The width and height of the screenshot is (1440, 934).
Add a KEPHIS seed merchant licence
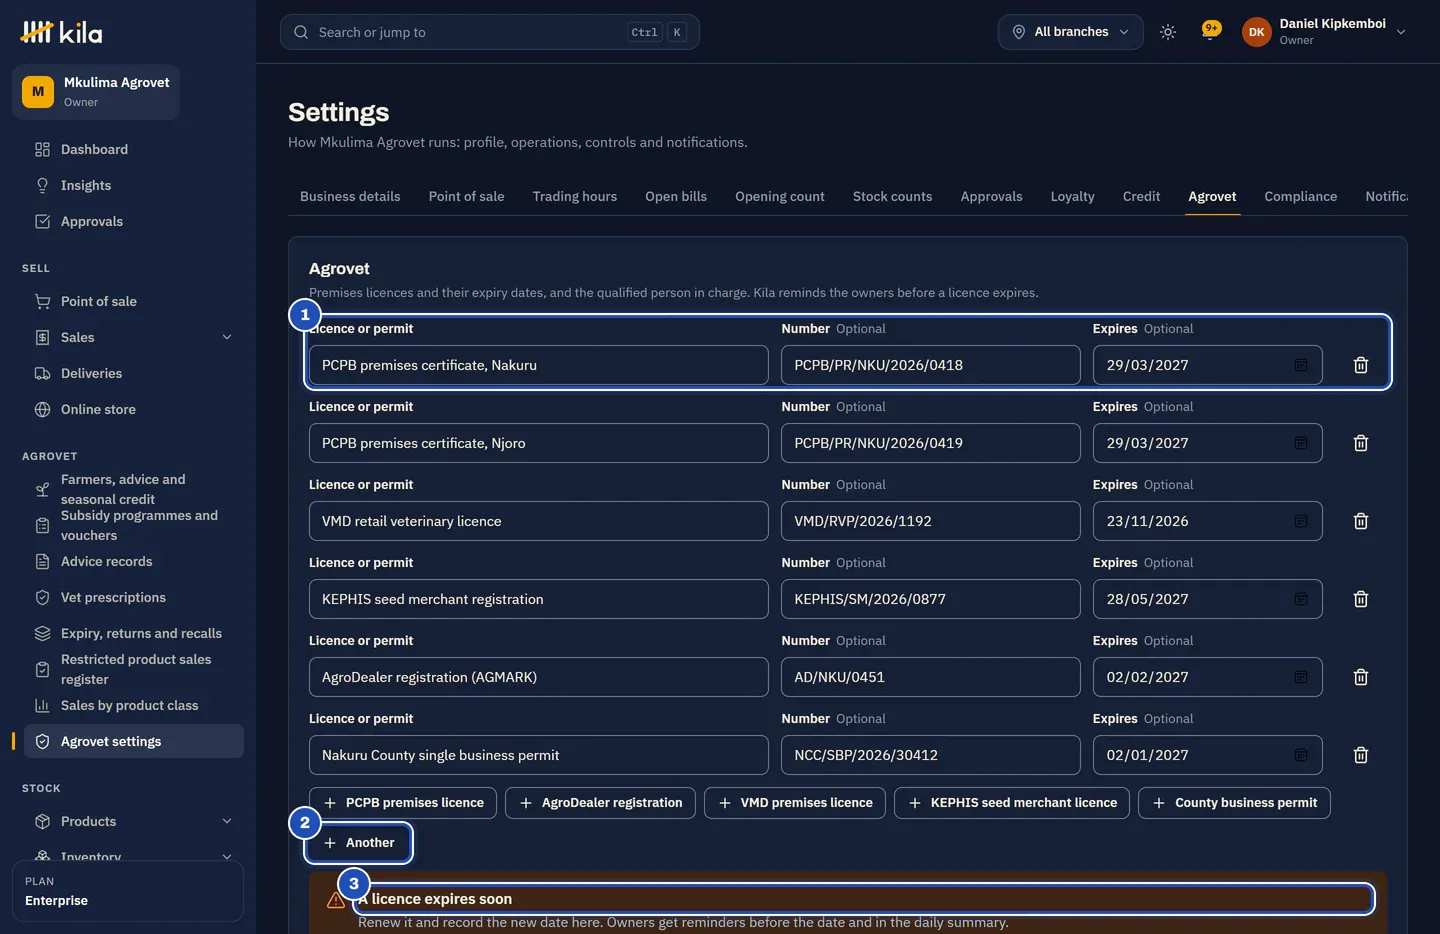(1012, 803)
